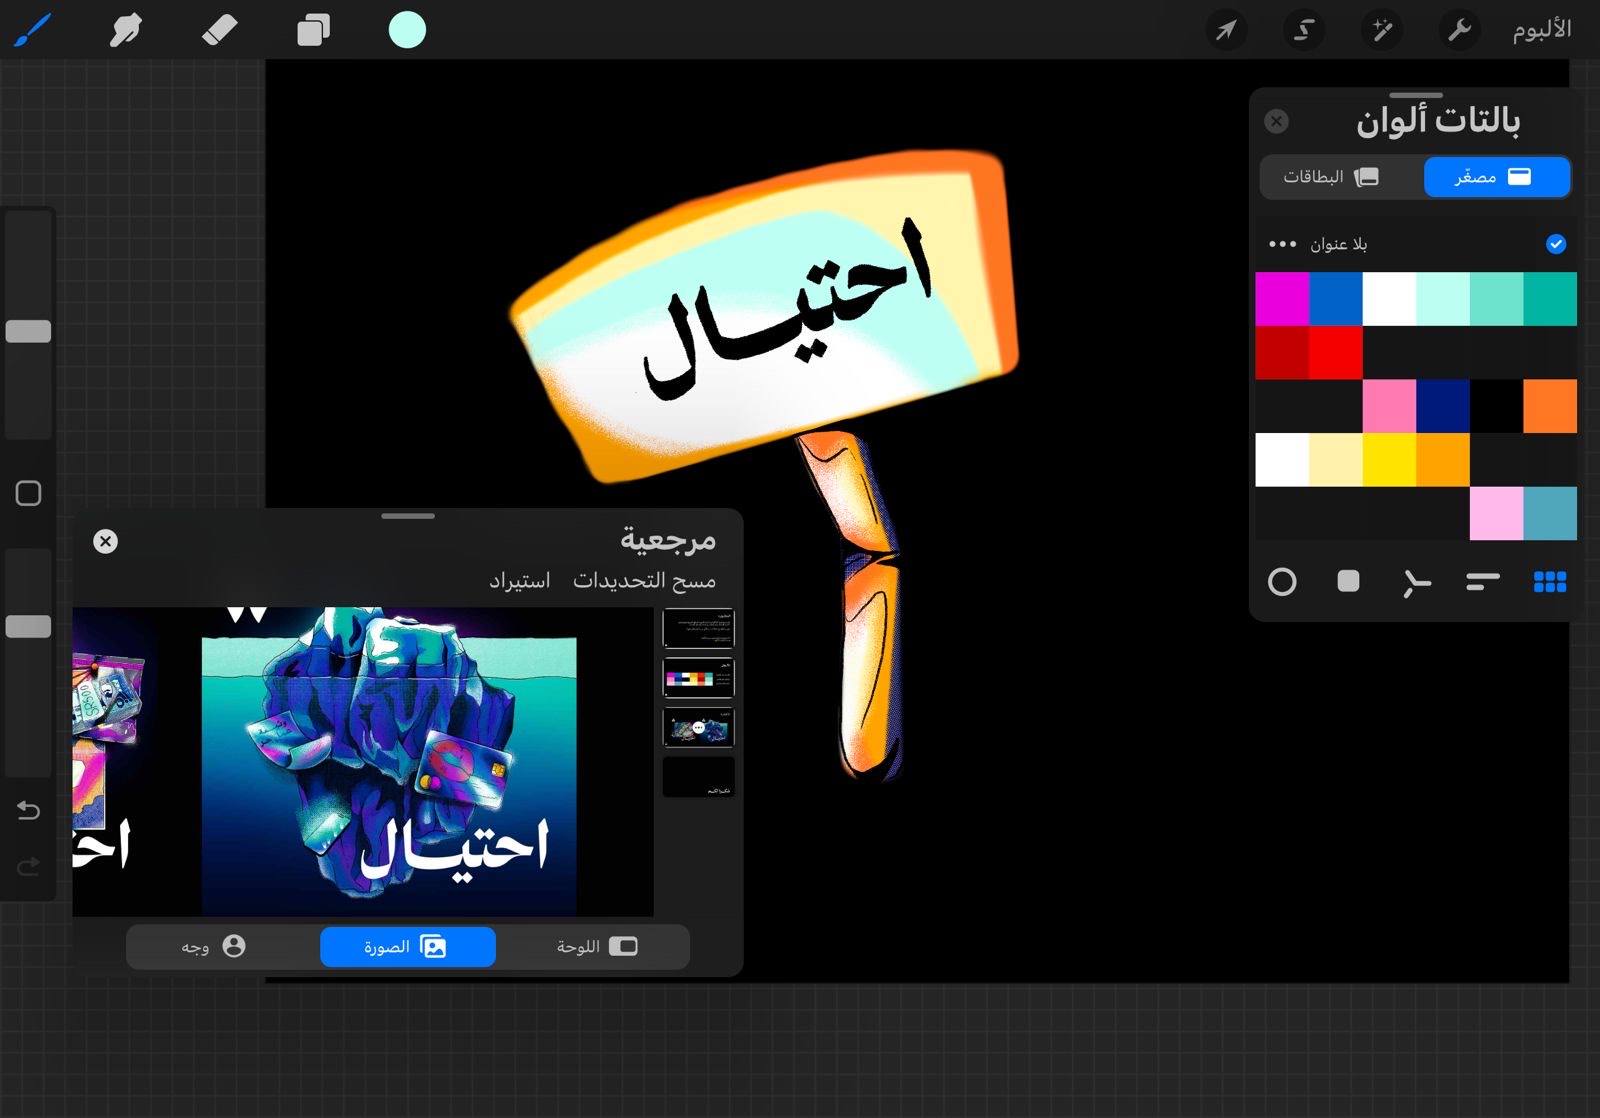Click the brush size slider handle
Image resolution: width=1600 pixels, height=1118 pixels.
(28, 331)
